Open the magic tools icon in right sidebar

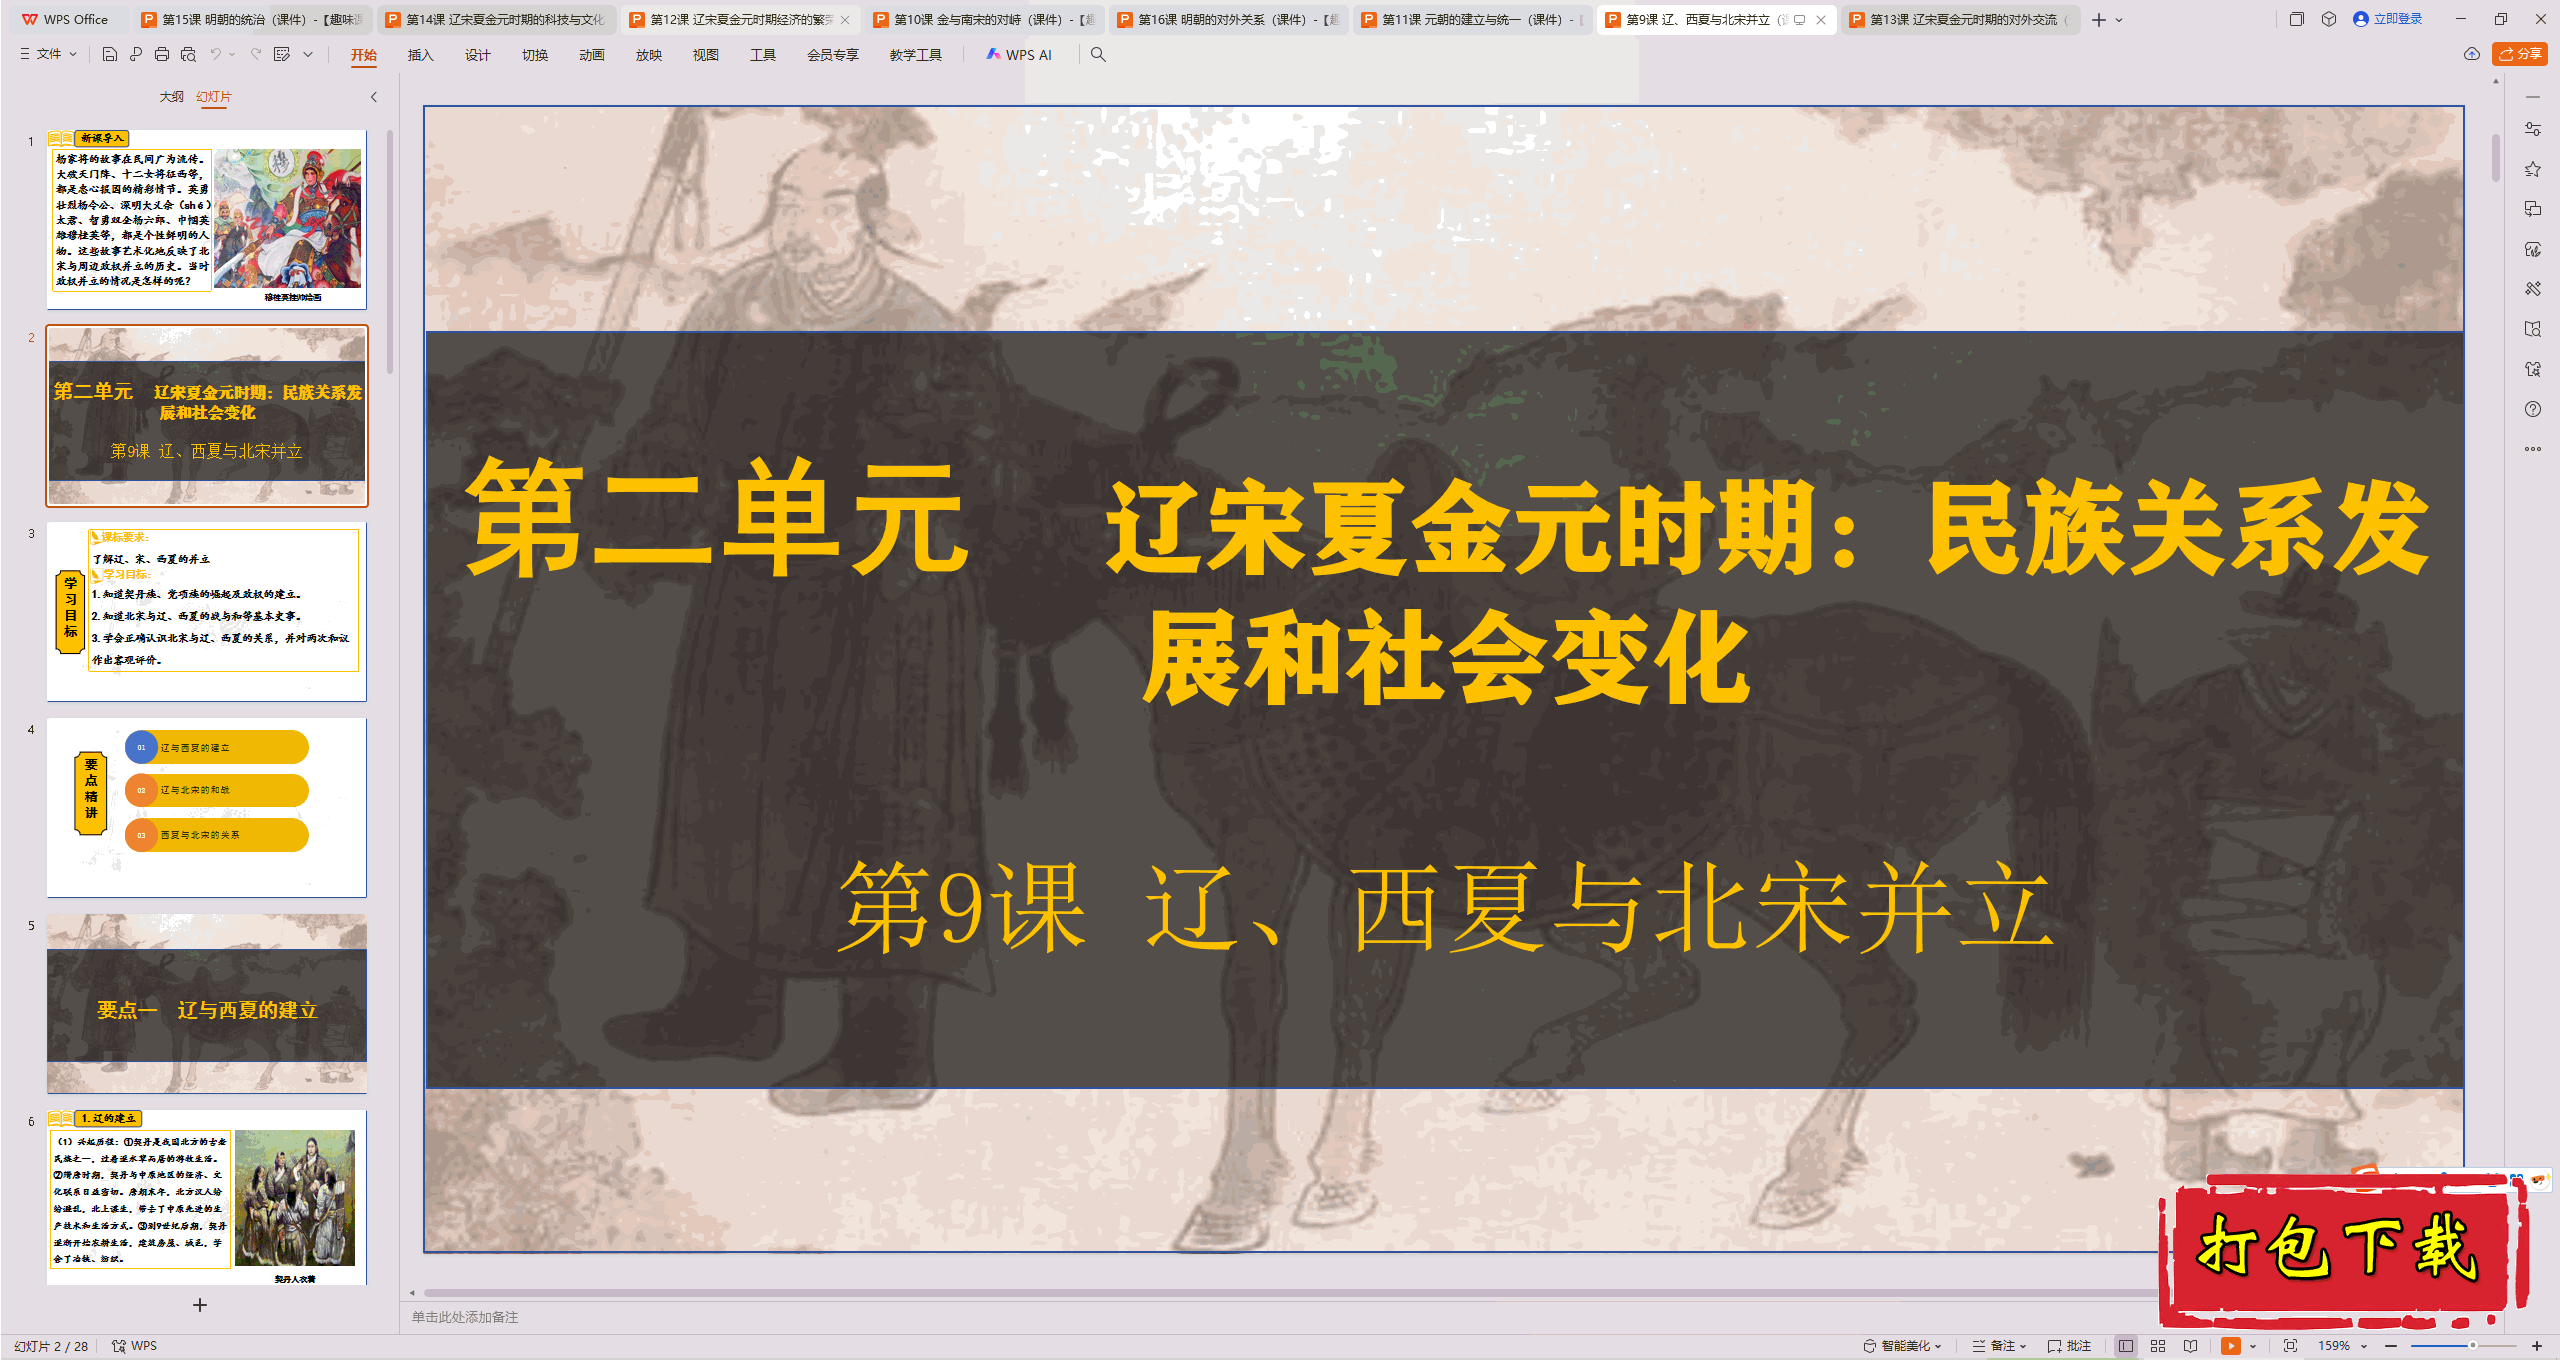[2533, 289]
